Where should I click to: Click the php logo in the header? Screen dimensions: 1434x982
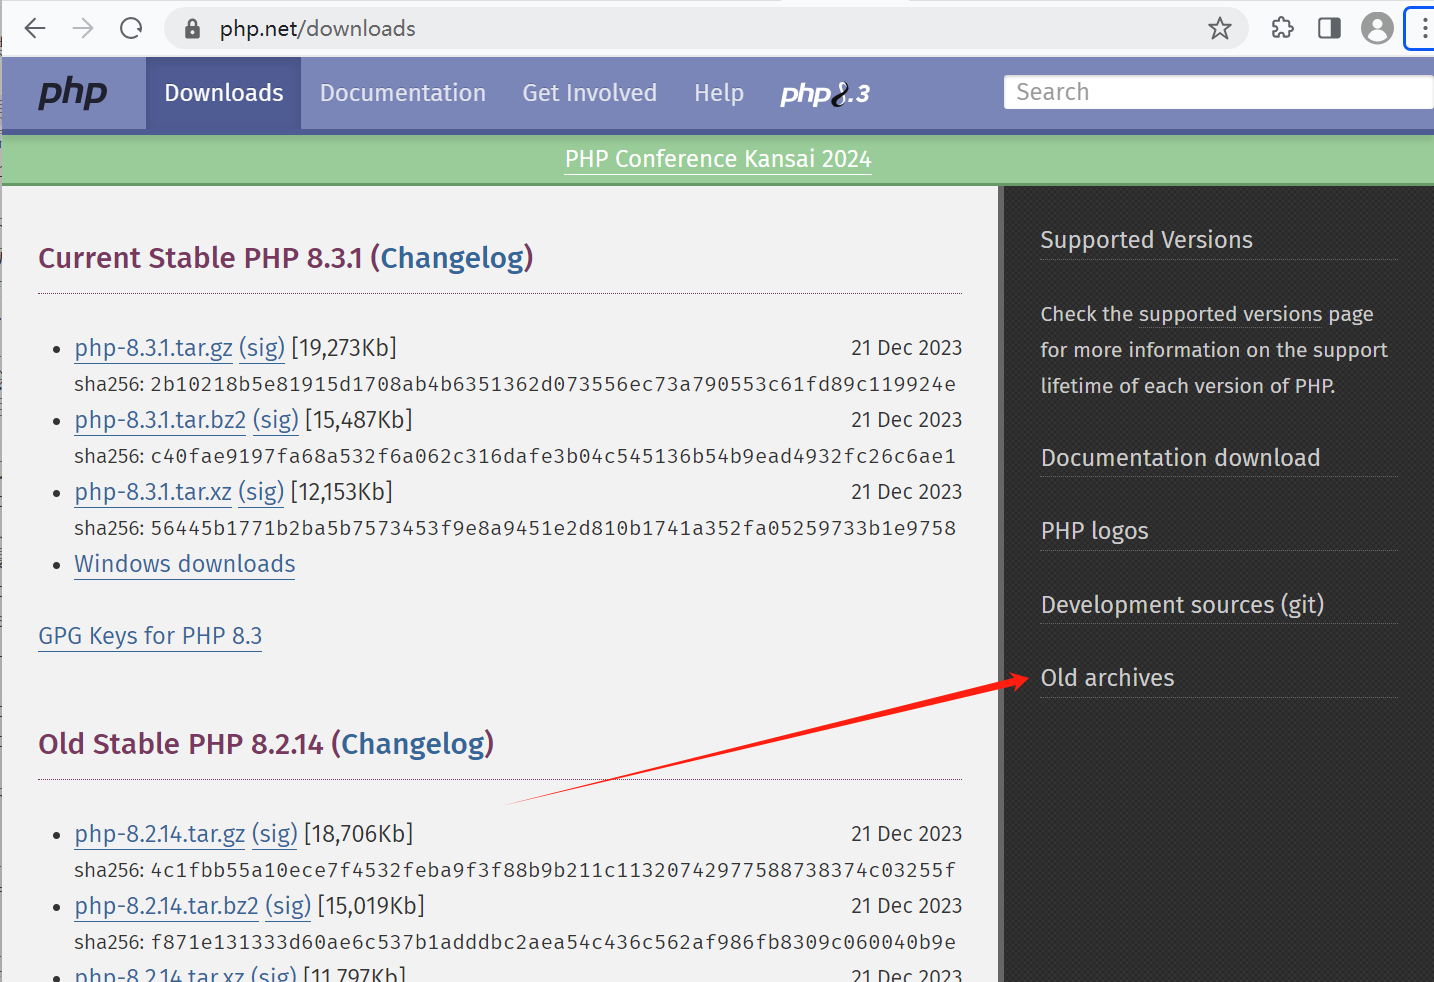(x=72, y=93)
